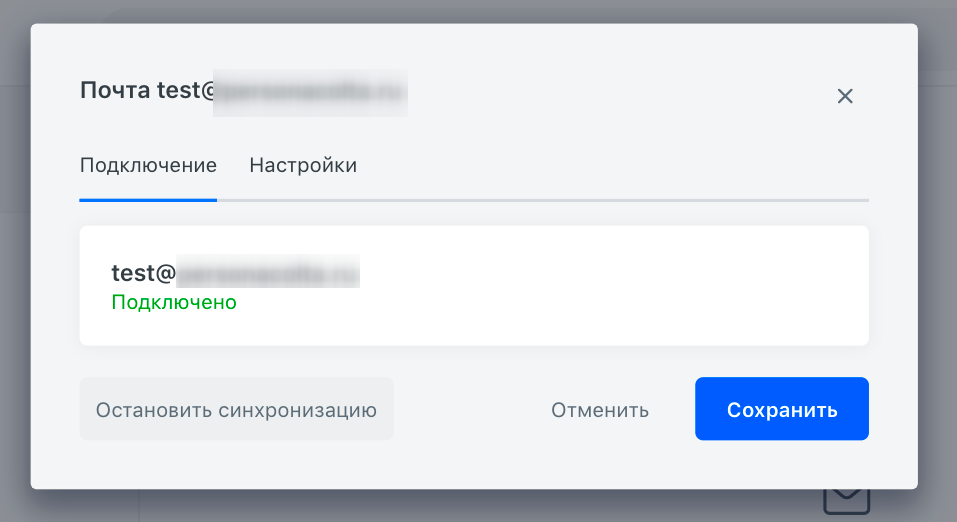Switch to the Настройки tab
Image resolution: width=957 pixels, height=522 pixels.
click(303, 165)
